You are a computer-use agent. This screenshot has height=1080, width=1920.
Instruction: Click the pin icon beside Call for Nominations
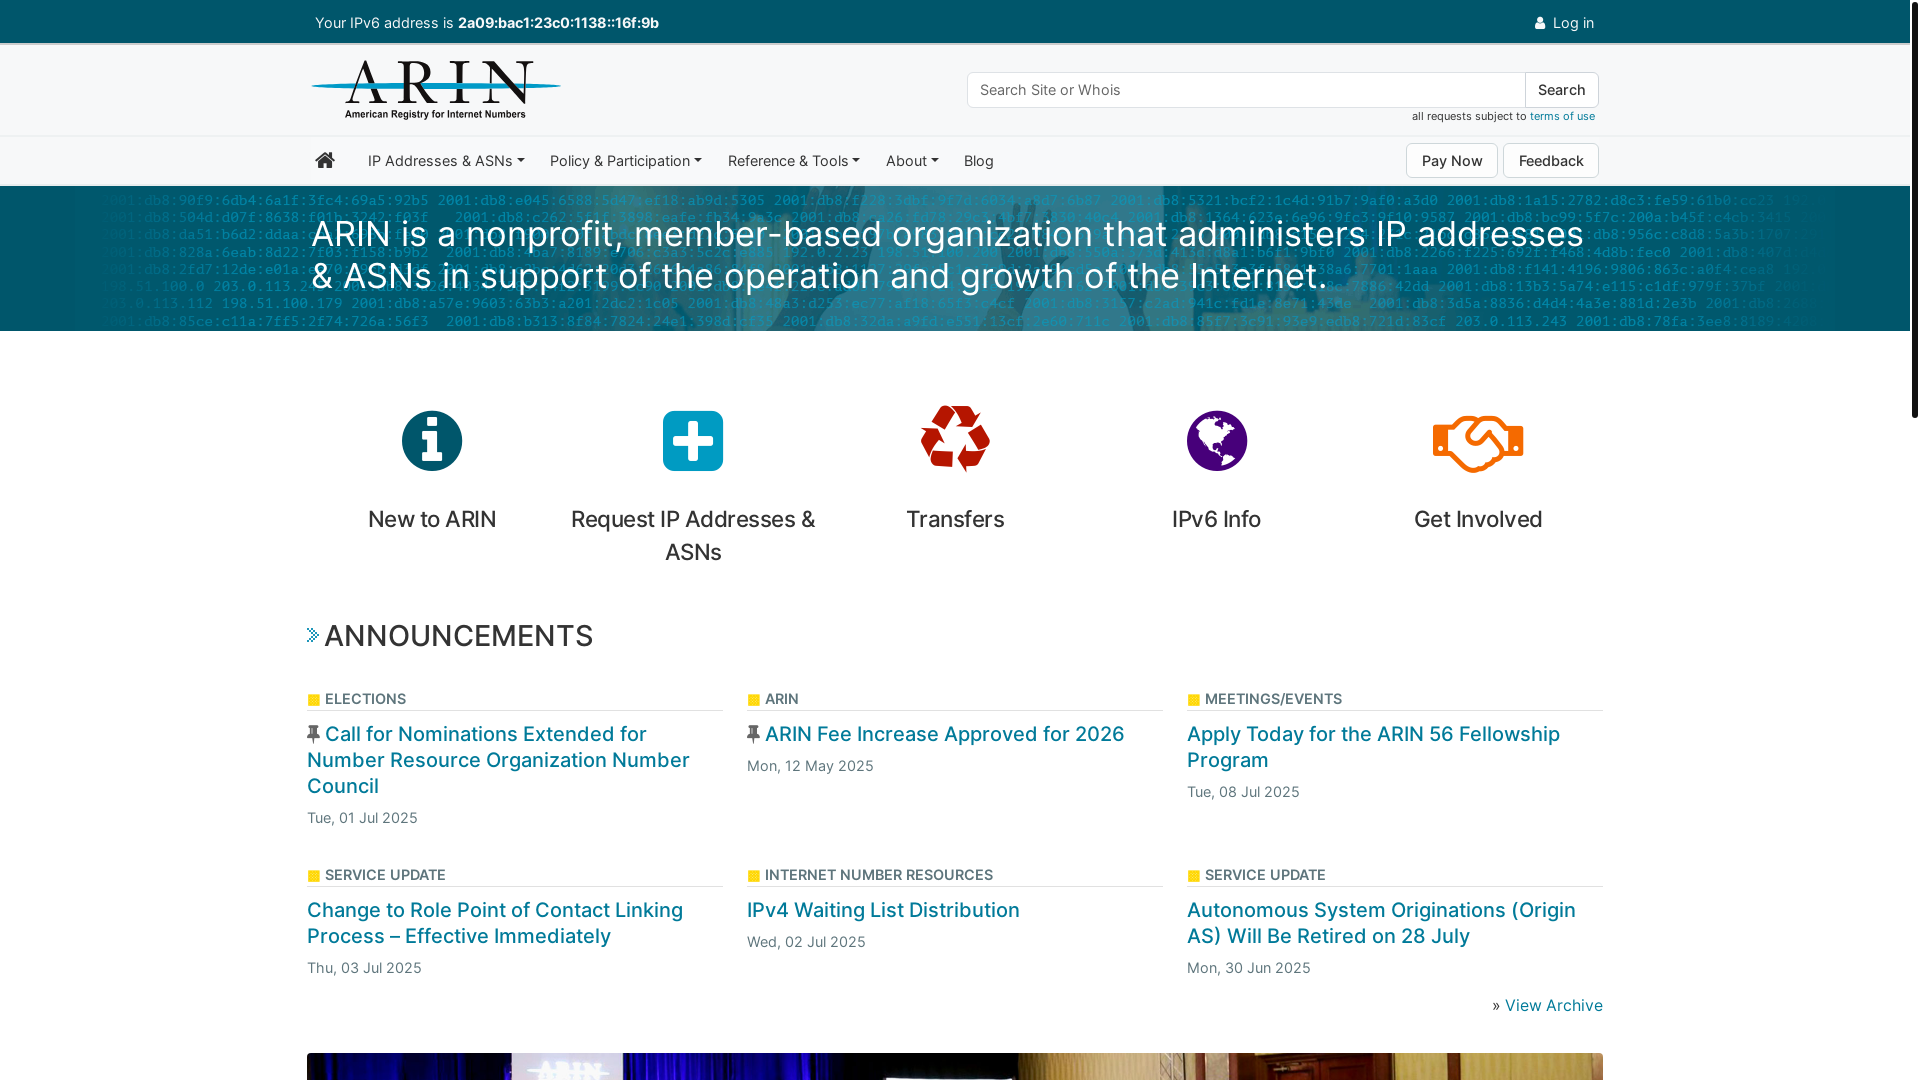coord(314,734)
